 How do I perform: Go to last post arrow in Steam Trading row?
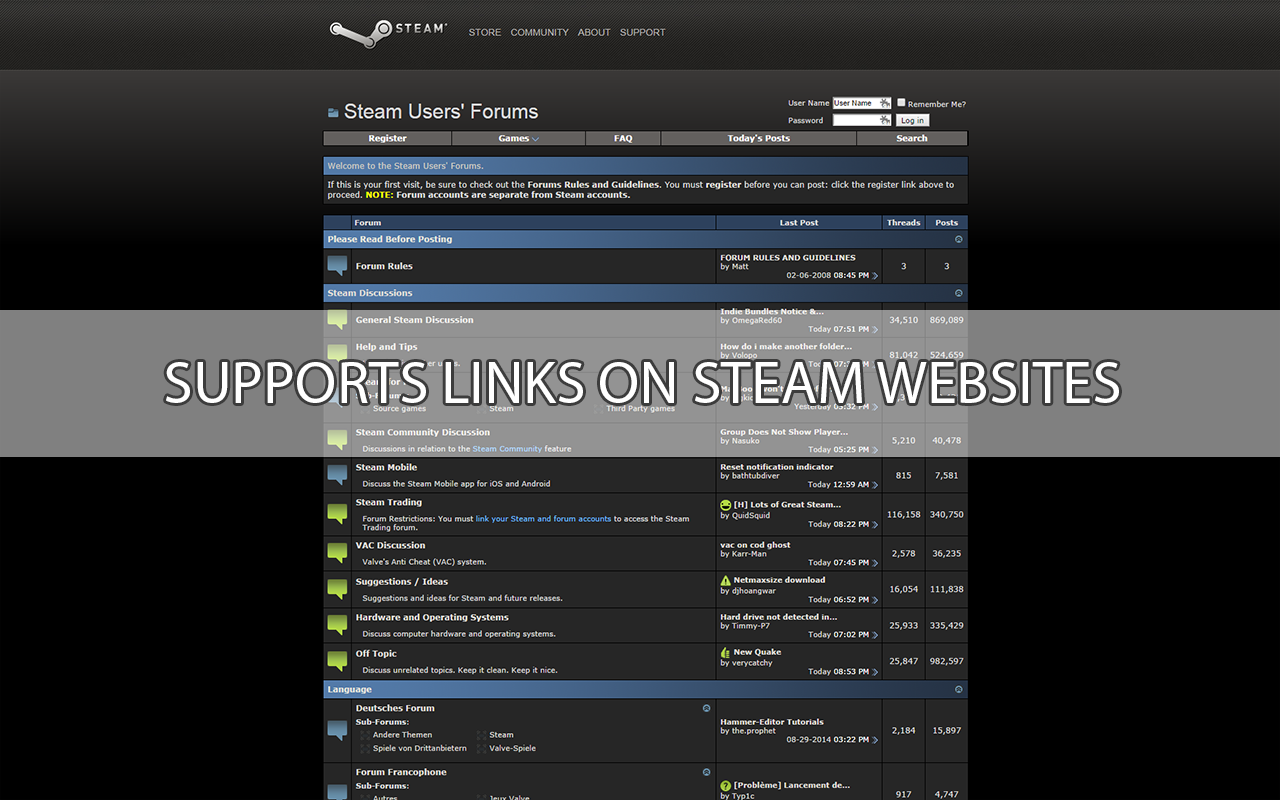[x=875, y=524]
